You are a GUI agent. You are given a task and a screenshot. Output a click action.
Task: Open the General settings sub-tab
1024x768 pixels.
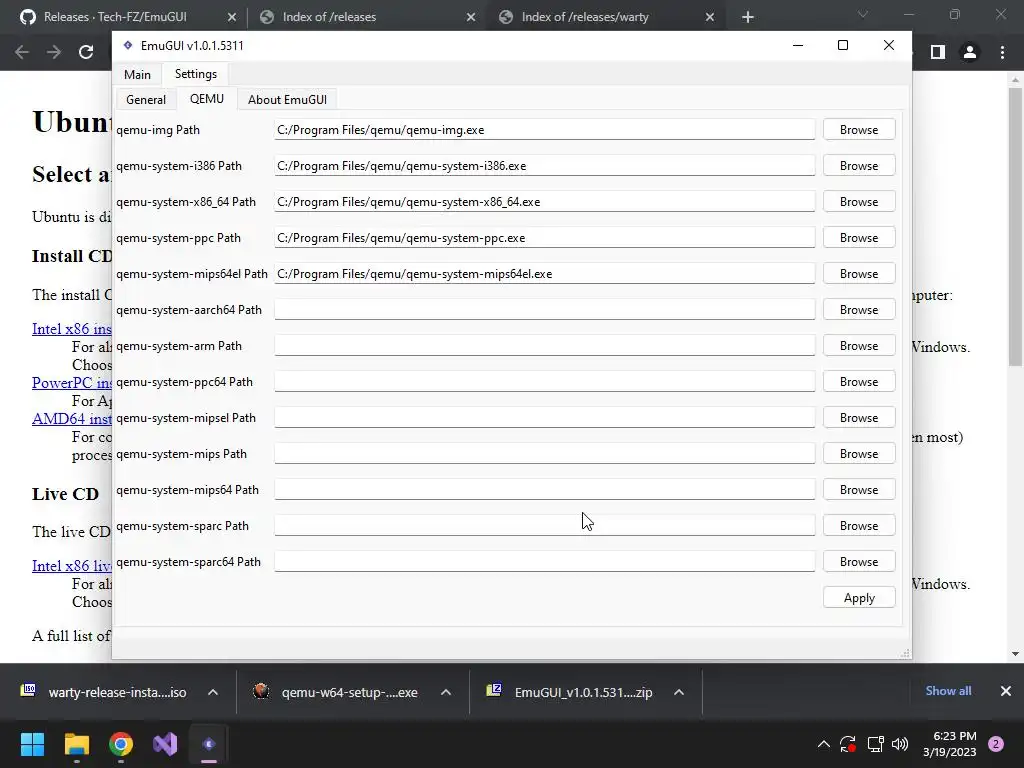tap(146, 99)
